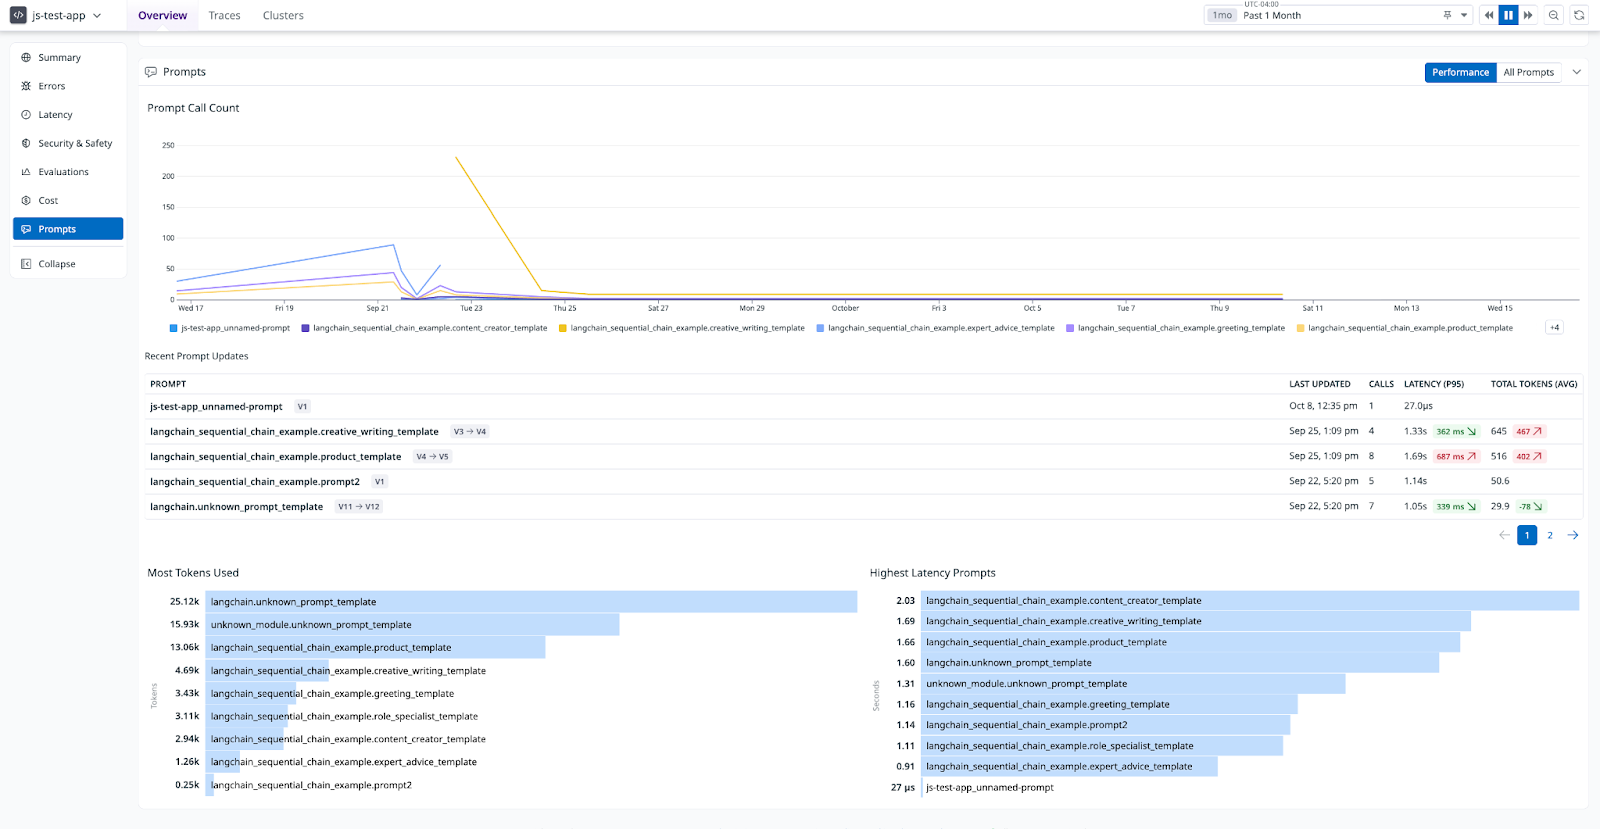This screenshot has height=829, width=1600.
Task: Open the time range dropdown arrow
Action: pyautogui.click(x=1464, y=15)
